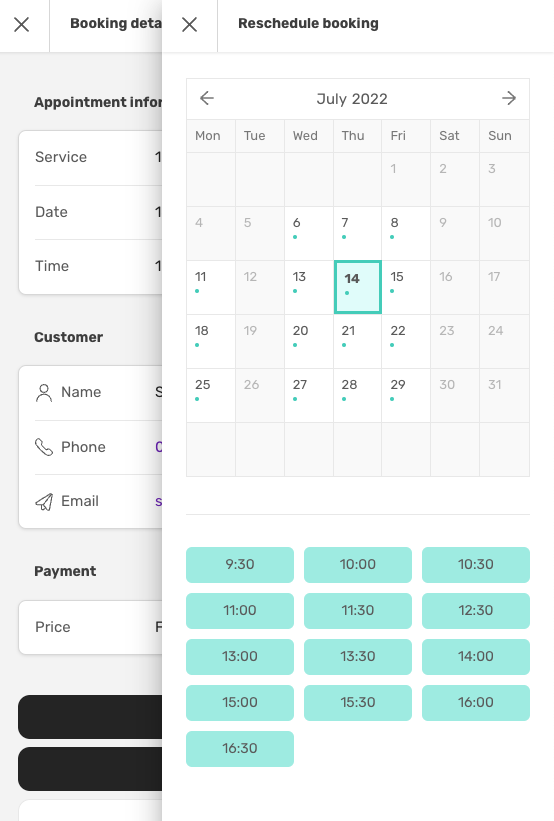Select July 6 on the calendar
Viewport: 554px width, 821px height.
tap(309, 234)
